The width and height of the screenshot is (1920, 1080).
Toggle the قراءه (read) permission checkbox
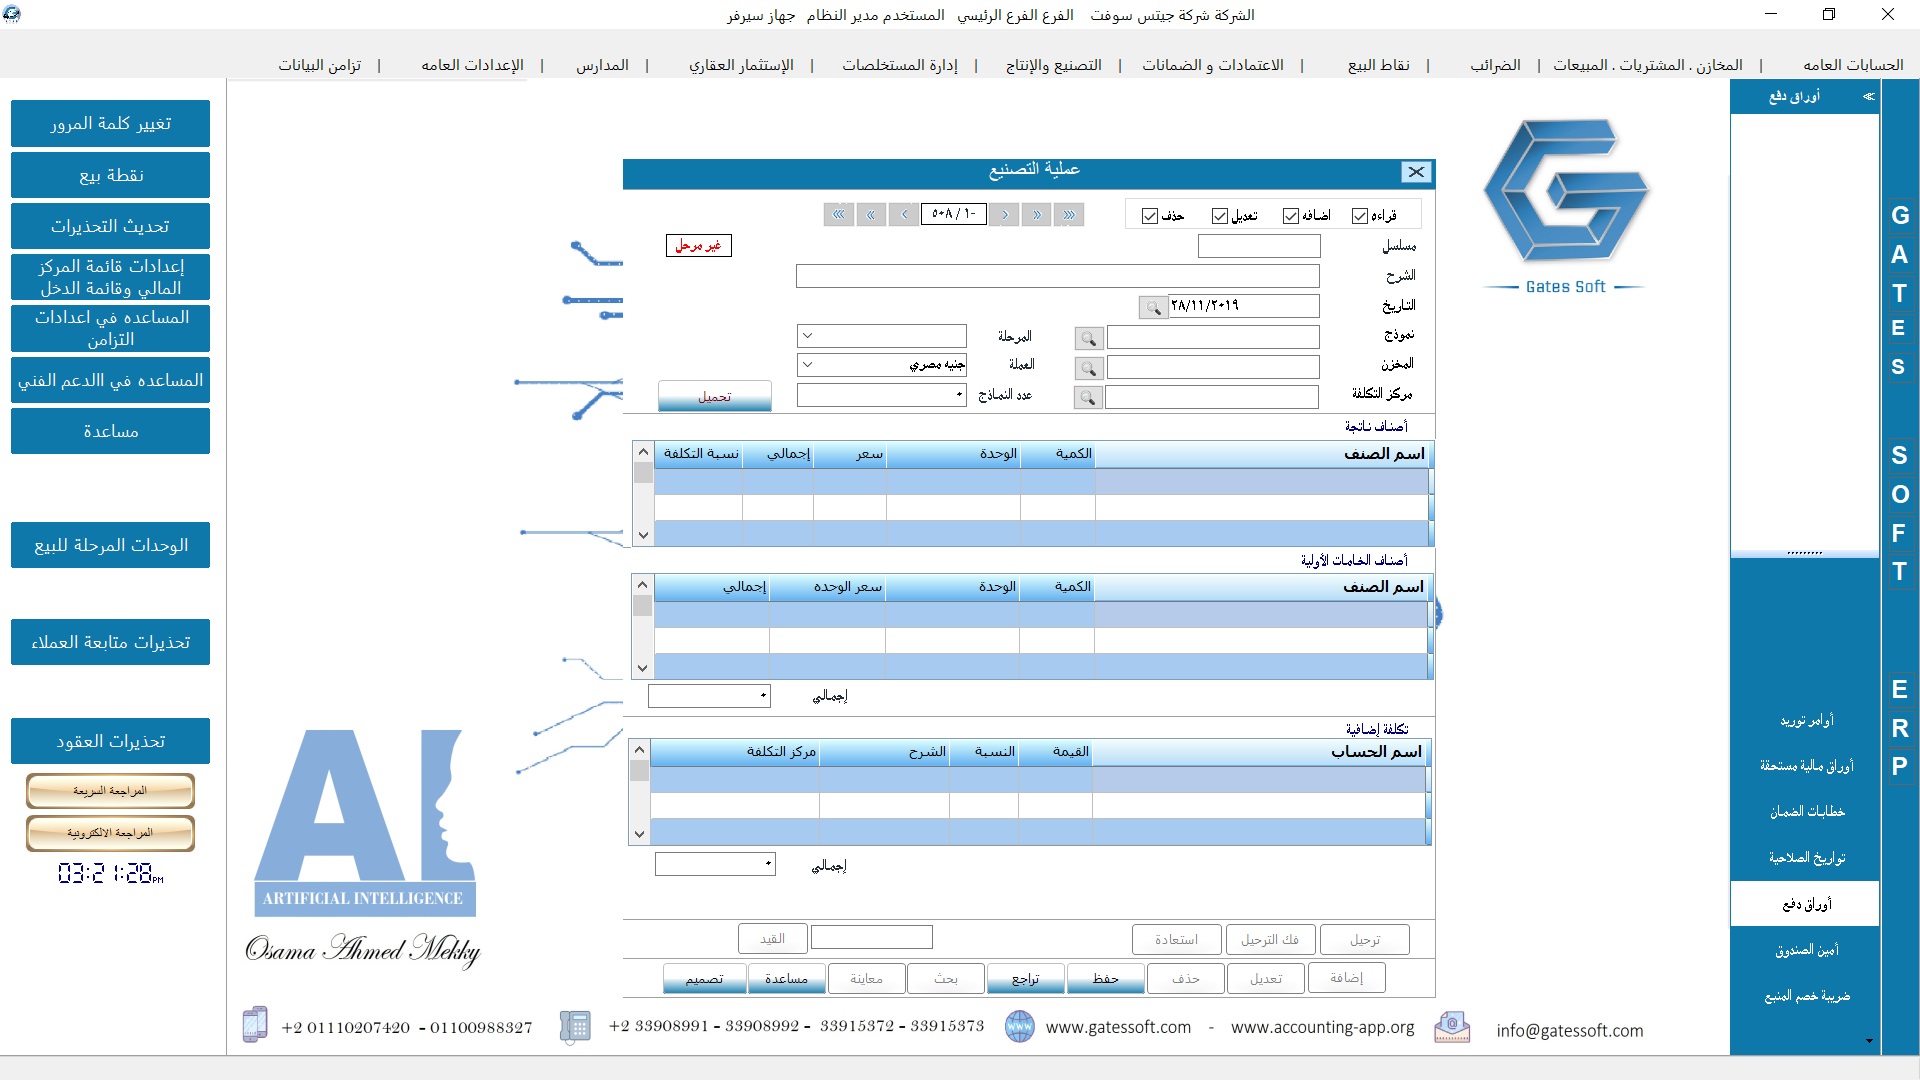pyautogui.click(x=1359, y=216)
